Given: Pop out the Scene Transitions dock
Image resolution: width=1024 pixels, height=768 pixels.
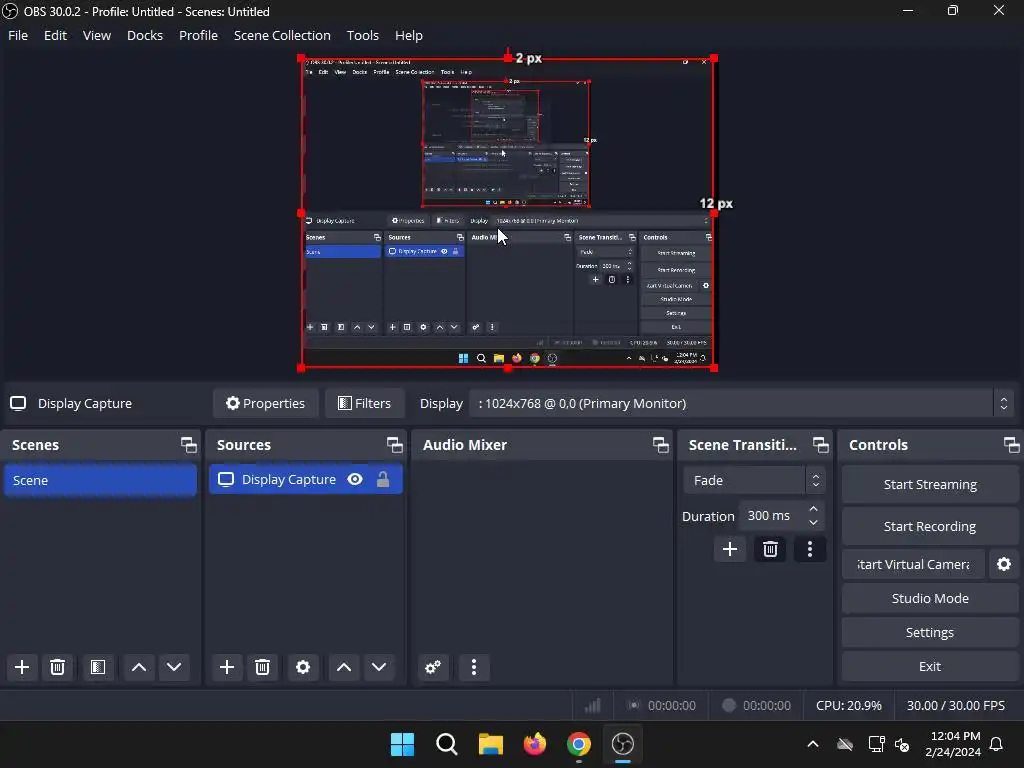Looking at the screenshot, I should (821, 445).
